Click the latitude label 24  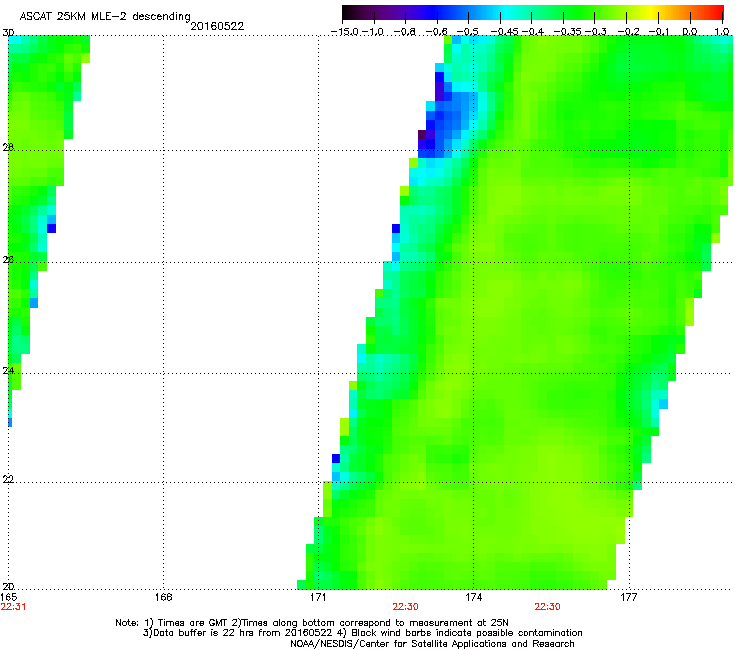8,371
